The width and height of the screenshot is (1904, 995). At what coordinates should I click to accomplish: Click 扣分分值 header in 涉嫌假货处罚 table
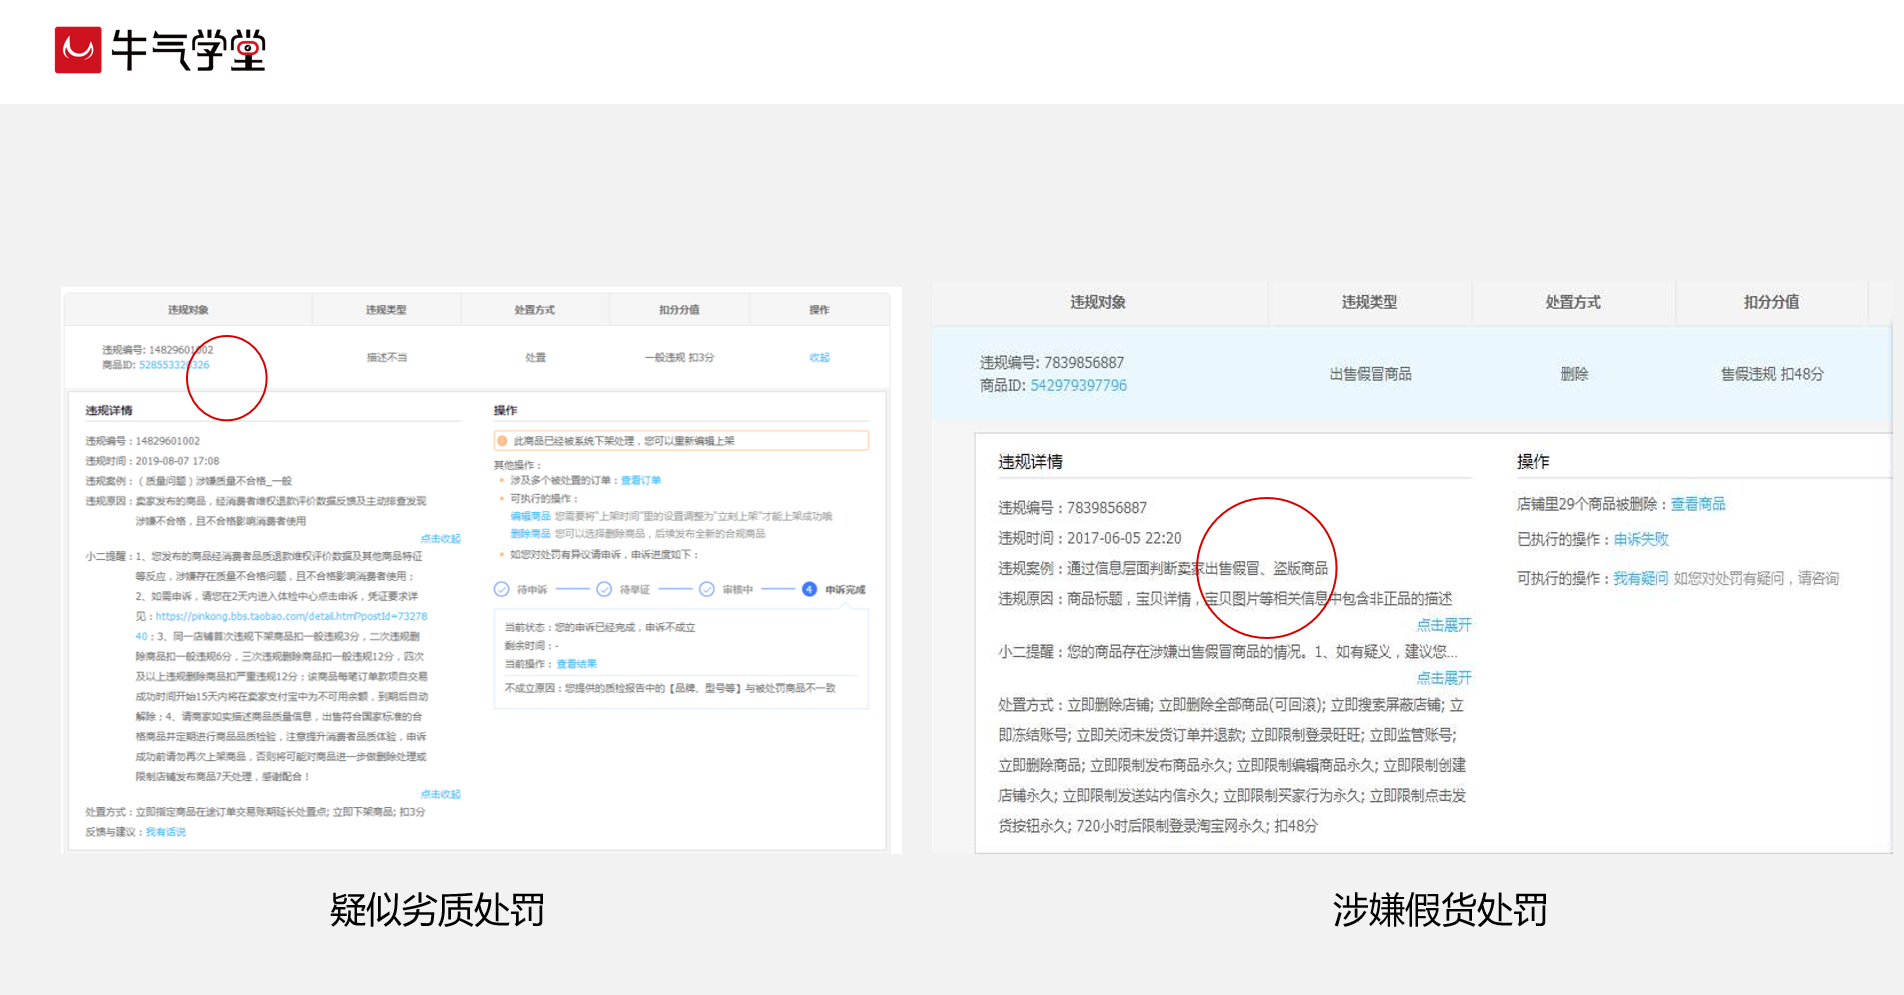click(1771, 302)
